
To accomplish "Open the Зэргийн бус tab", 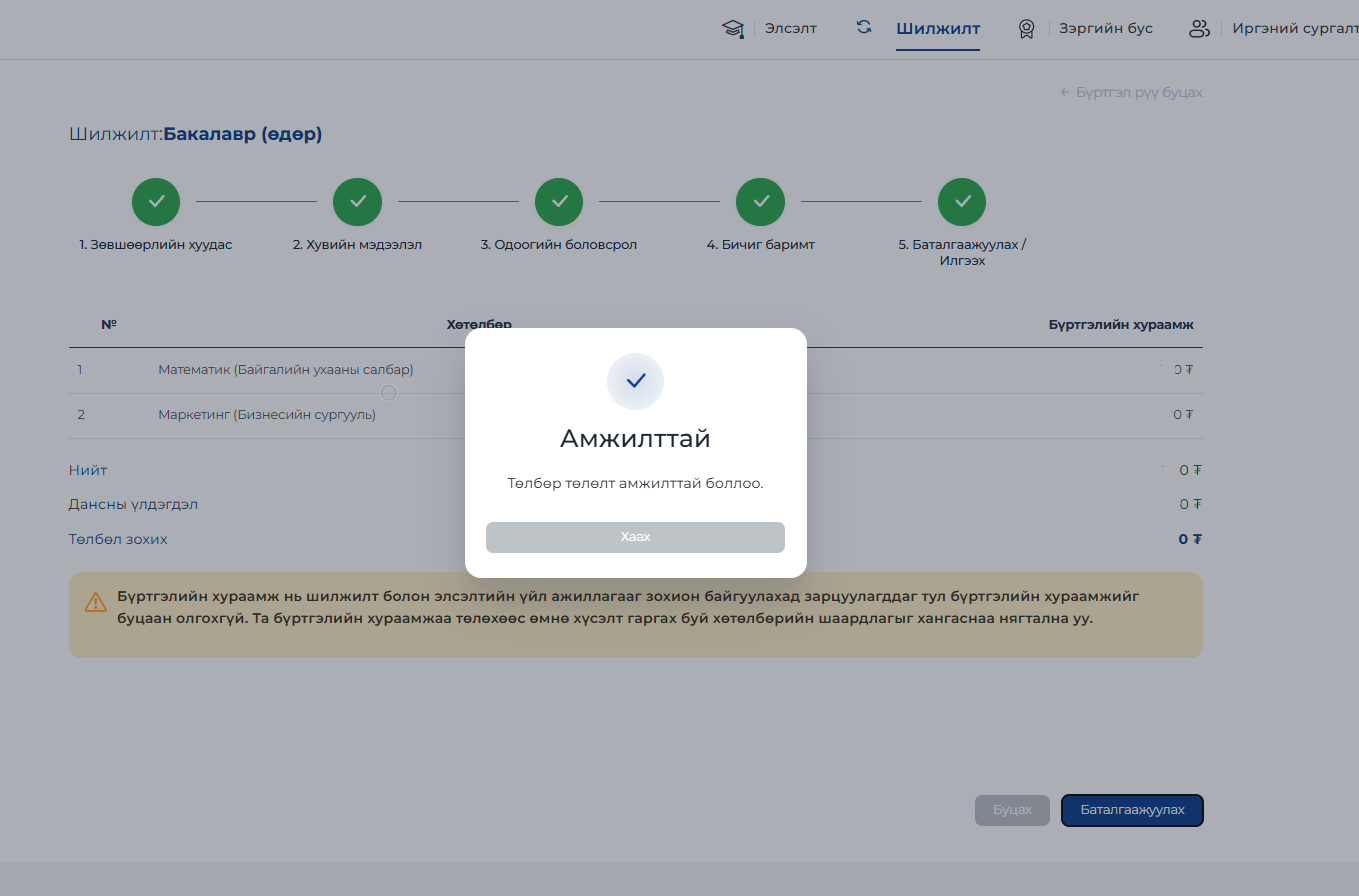I will [1106, 28].
